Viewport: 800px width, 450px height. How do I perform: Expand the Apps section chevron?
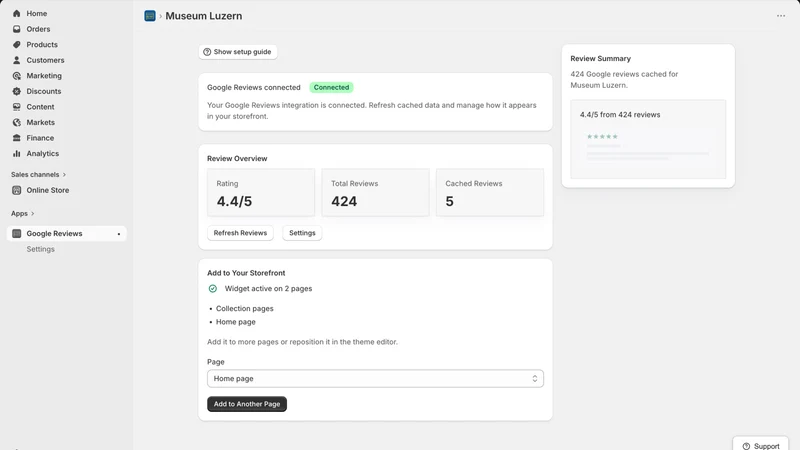pyautogui.click(x=33, y=214)
